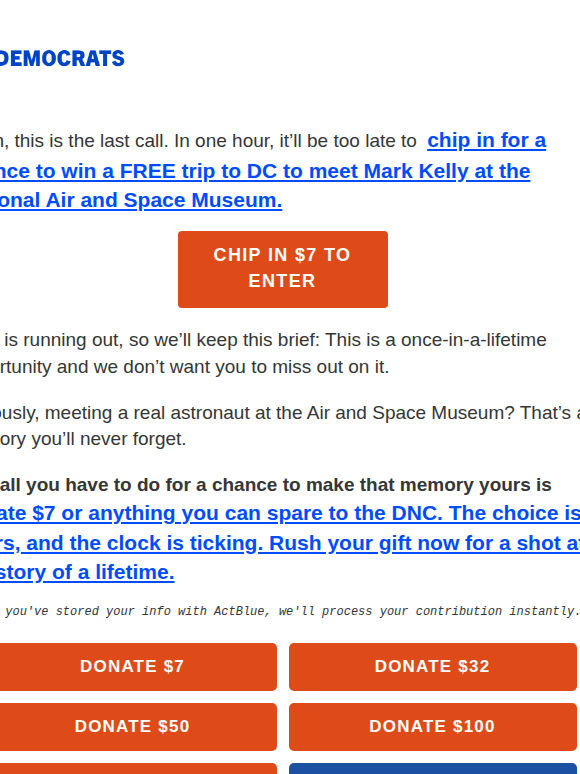Screen dimensions: 580x774
Task: Click the 'you'll never forget' line
Action: click(x=93, y=439)
